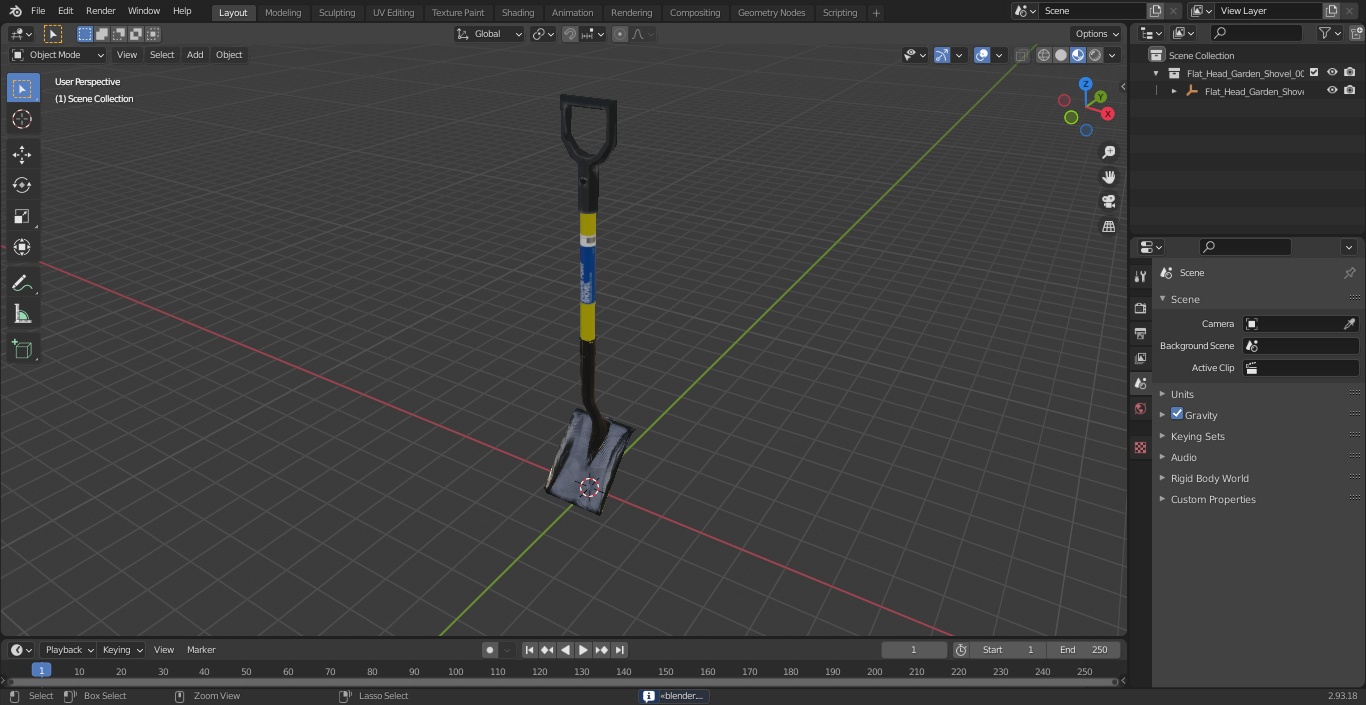Expand the Audio panel
The image size is (1366, 705).
coord(1183,457)
